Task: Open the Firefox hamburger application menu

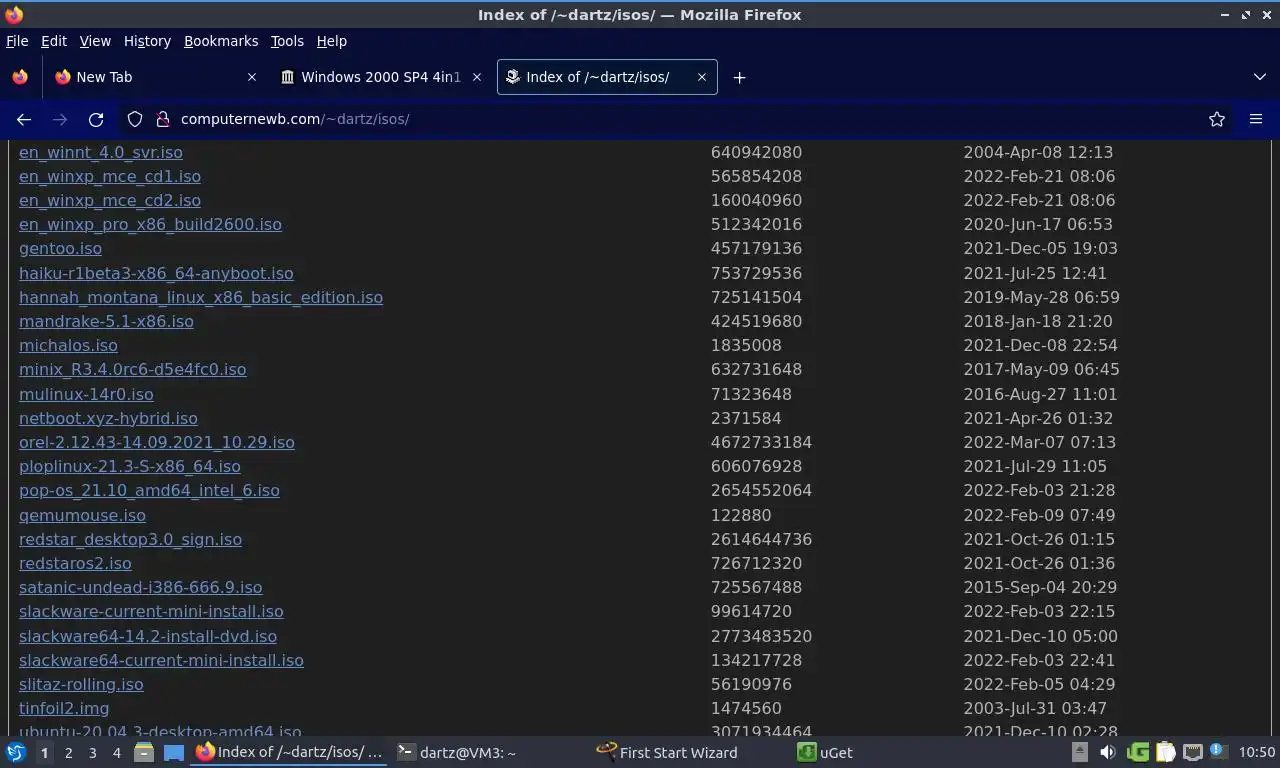Action: pos(1256,119)
